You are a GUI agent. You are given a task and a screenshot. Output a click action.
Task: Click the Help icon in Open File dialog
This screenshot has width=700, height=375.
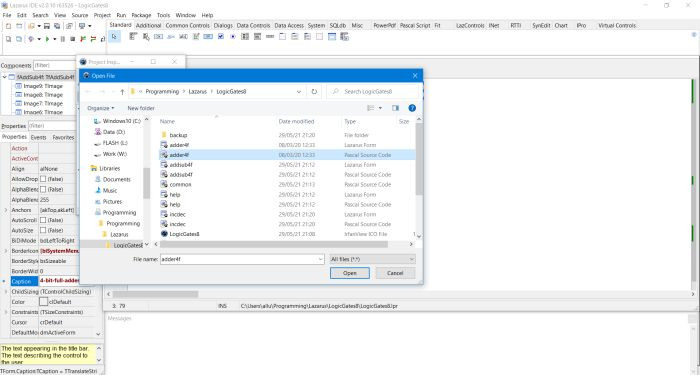[412, 108]
